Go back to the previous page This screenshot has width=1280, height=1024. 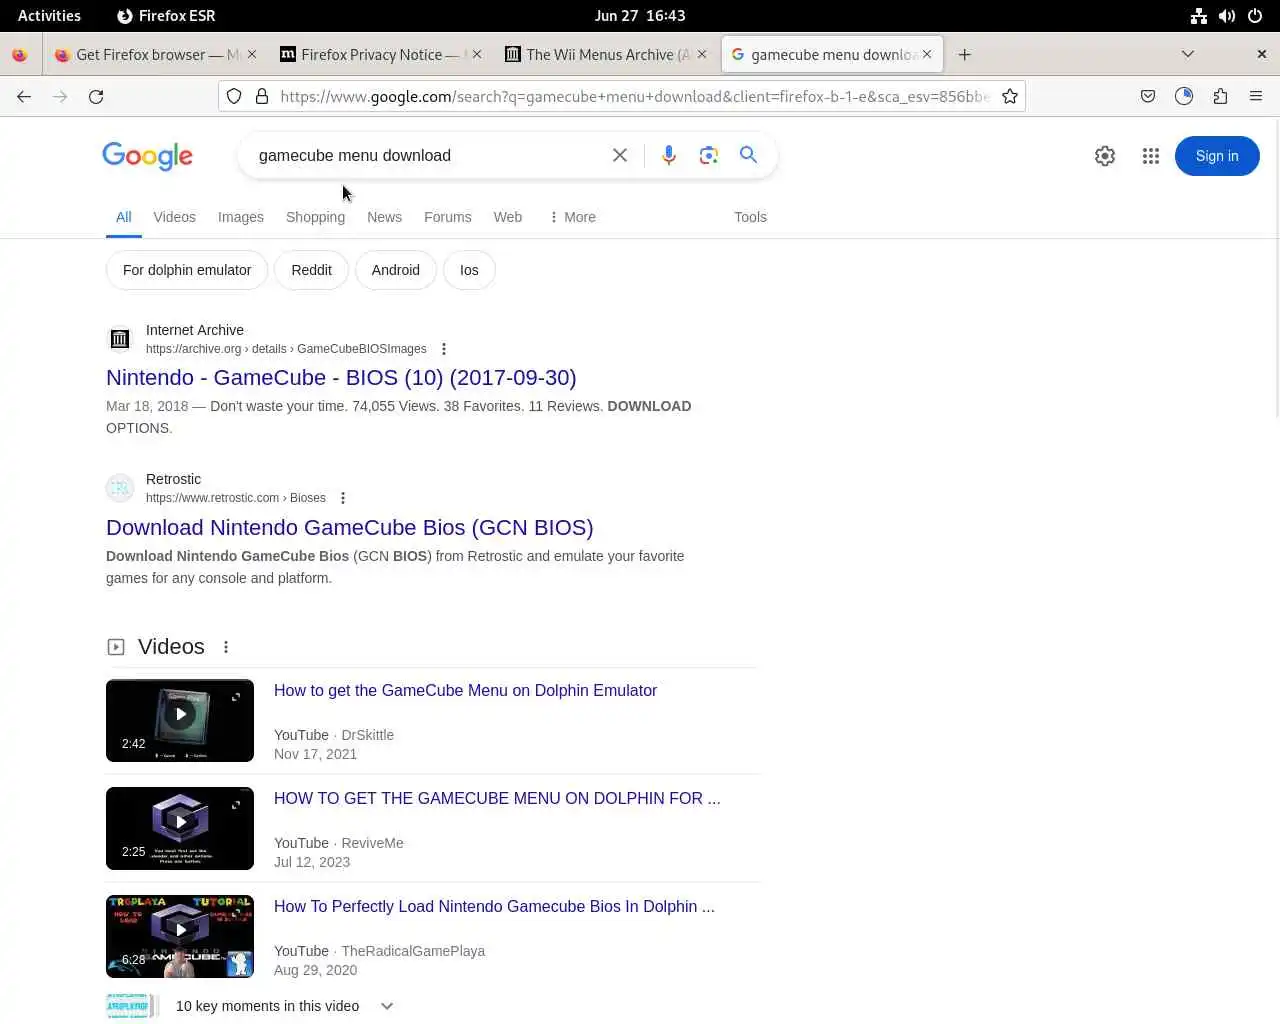[24, 96]
